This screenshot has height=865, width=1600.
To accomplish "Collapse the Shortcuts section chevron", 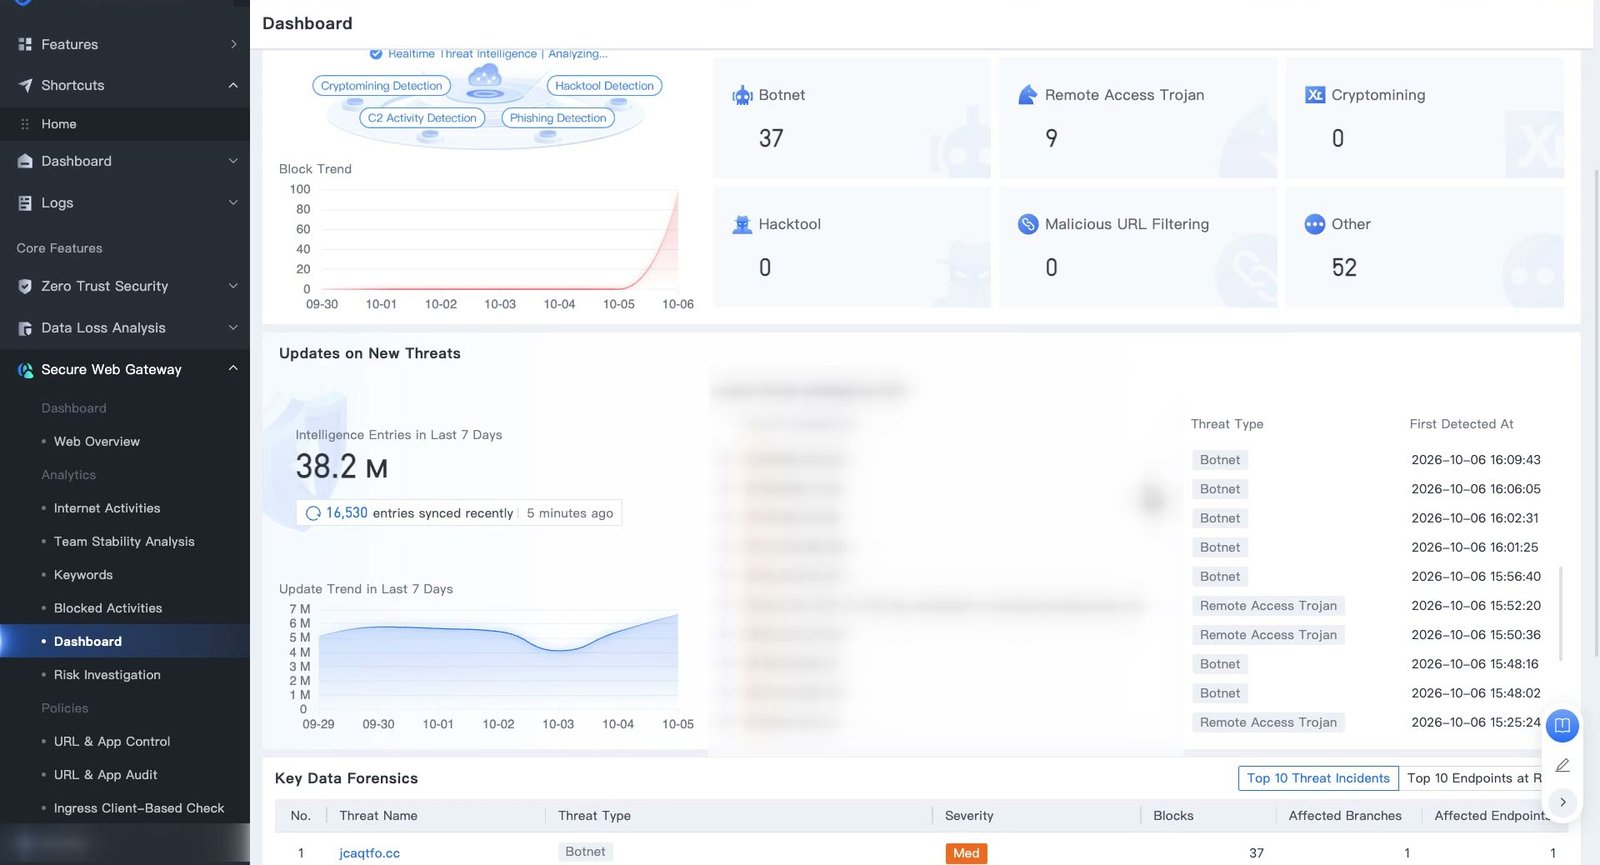I will pyautogui.click(x=233, y=85).
